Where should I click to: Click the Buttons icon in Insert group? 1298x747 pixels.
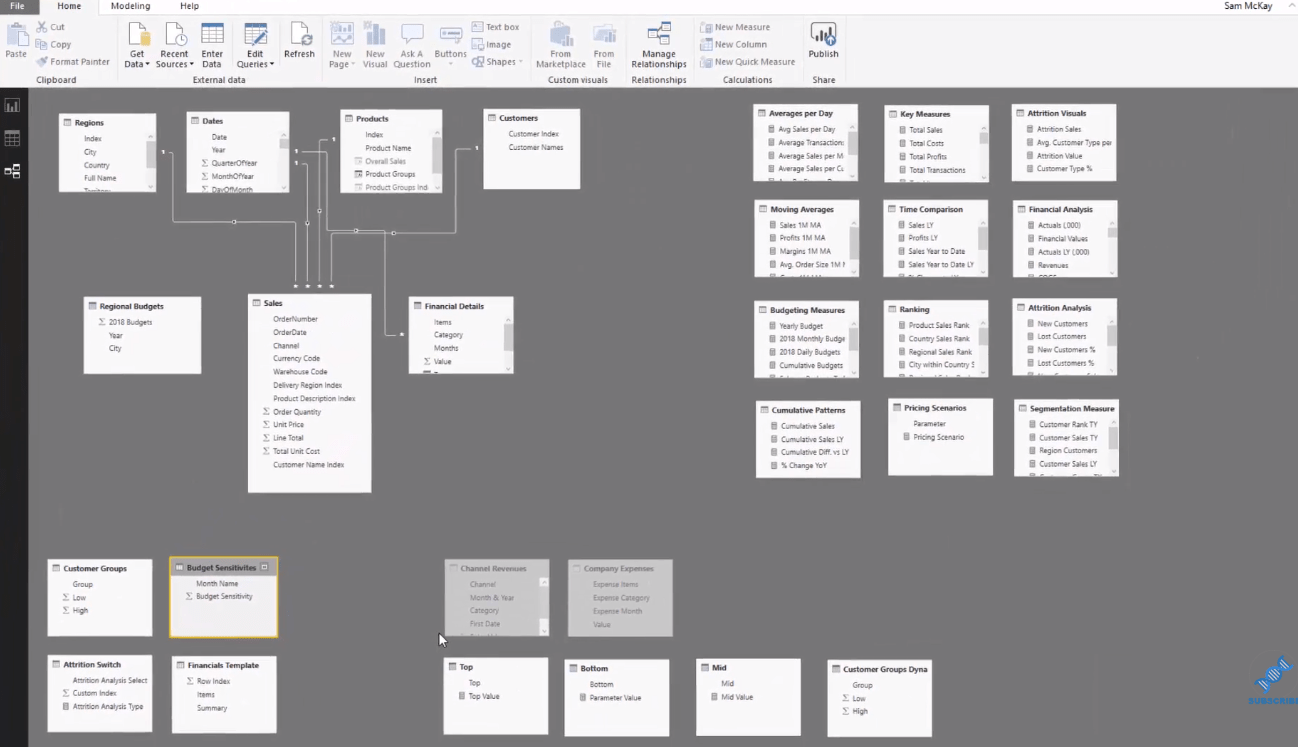[x=450, y=36]
